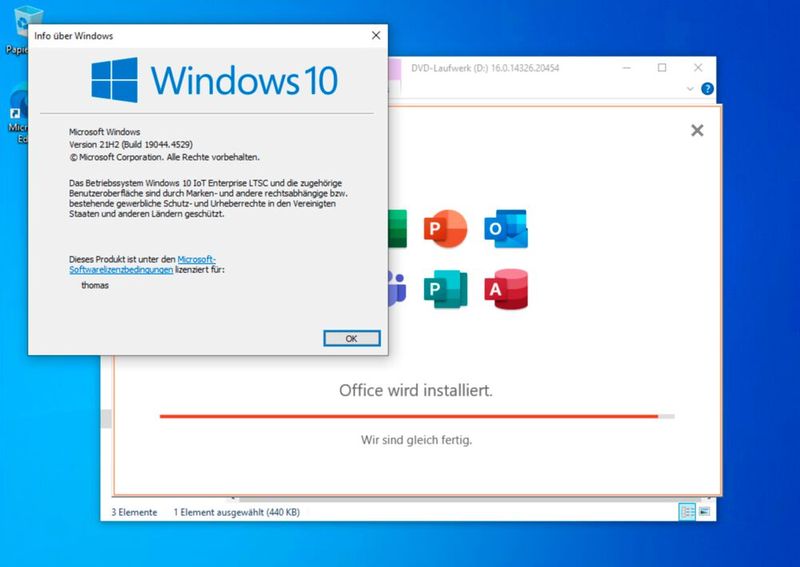Click the partially hidden Teams icon
The width and height of the screenshot is (800, 567).
[x=397, y=289]
